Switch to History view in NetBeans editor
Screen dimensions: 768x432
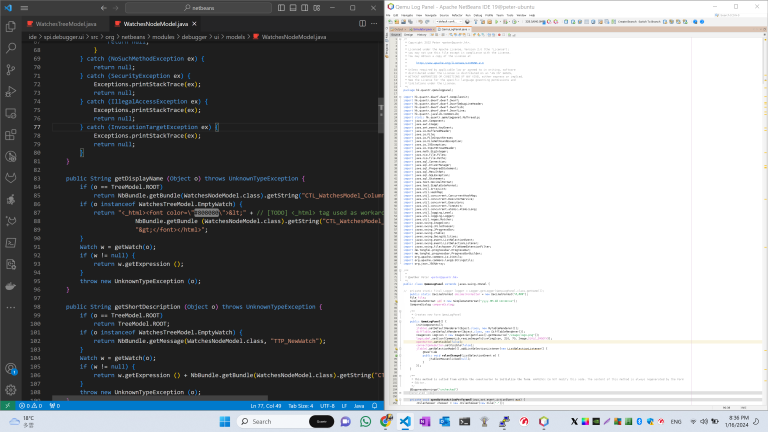point(421,35)
